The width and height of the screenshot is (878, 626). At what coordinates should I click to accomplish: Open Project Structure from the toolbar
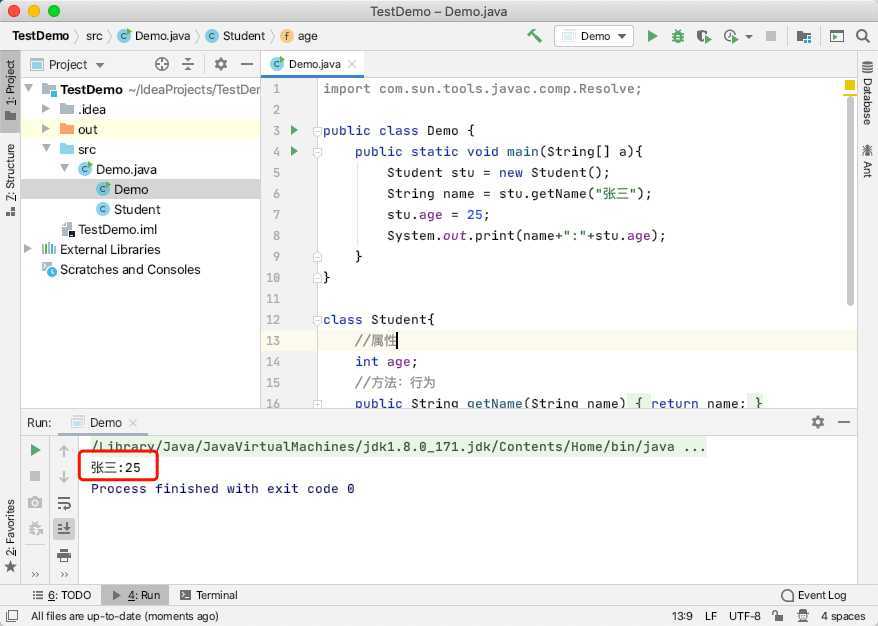[804, 36]
